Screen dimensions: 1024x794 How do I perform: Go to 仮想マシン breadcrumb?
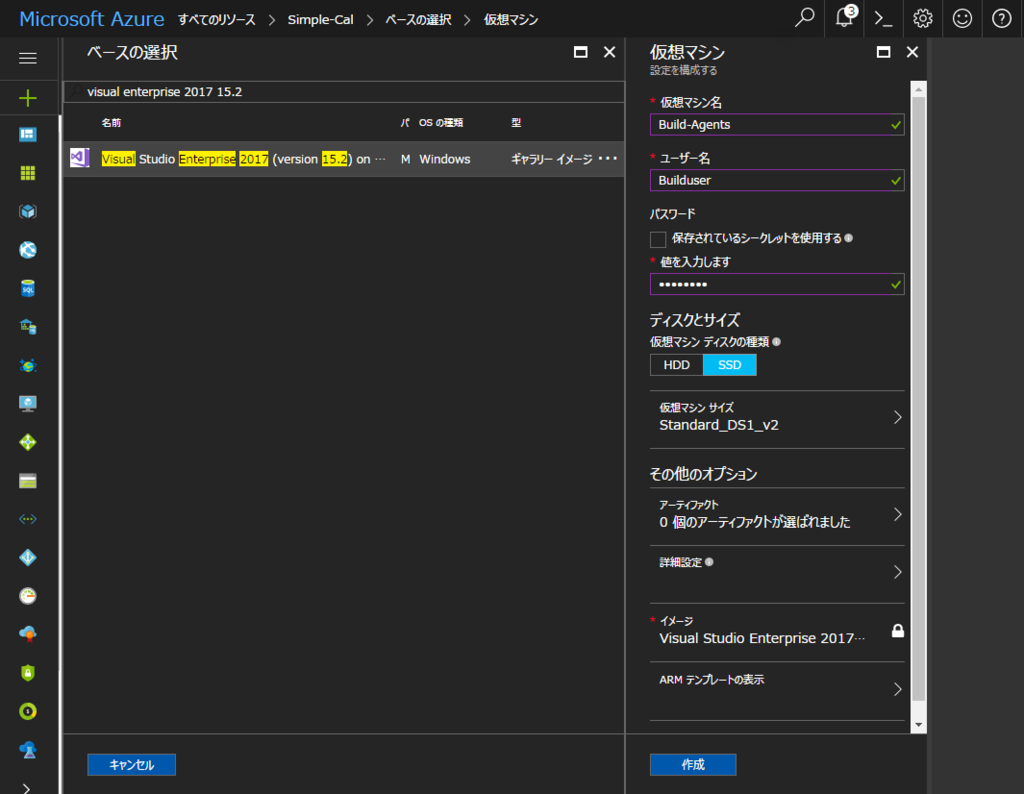511,20
